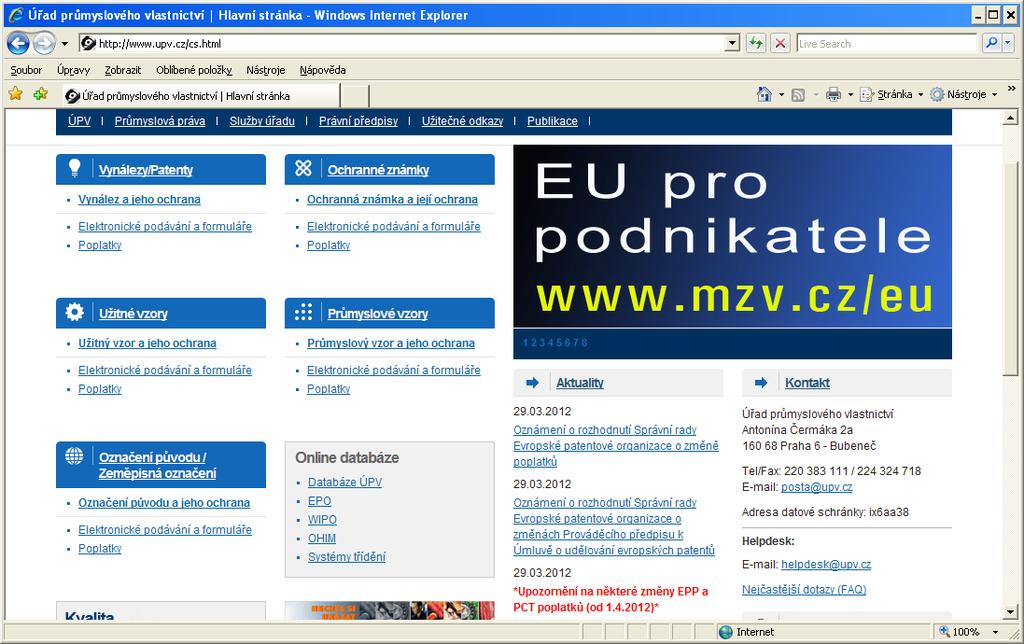The image size is (1024, 644).
Task: Click the Live Search input box
Action: click(x=886, y=44)
